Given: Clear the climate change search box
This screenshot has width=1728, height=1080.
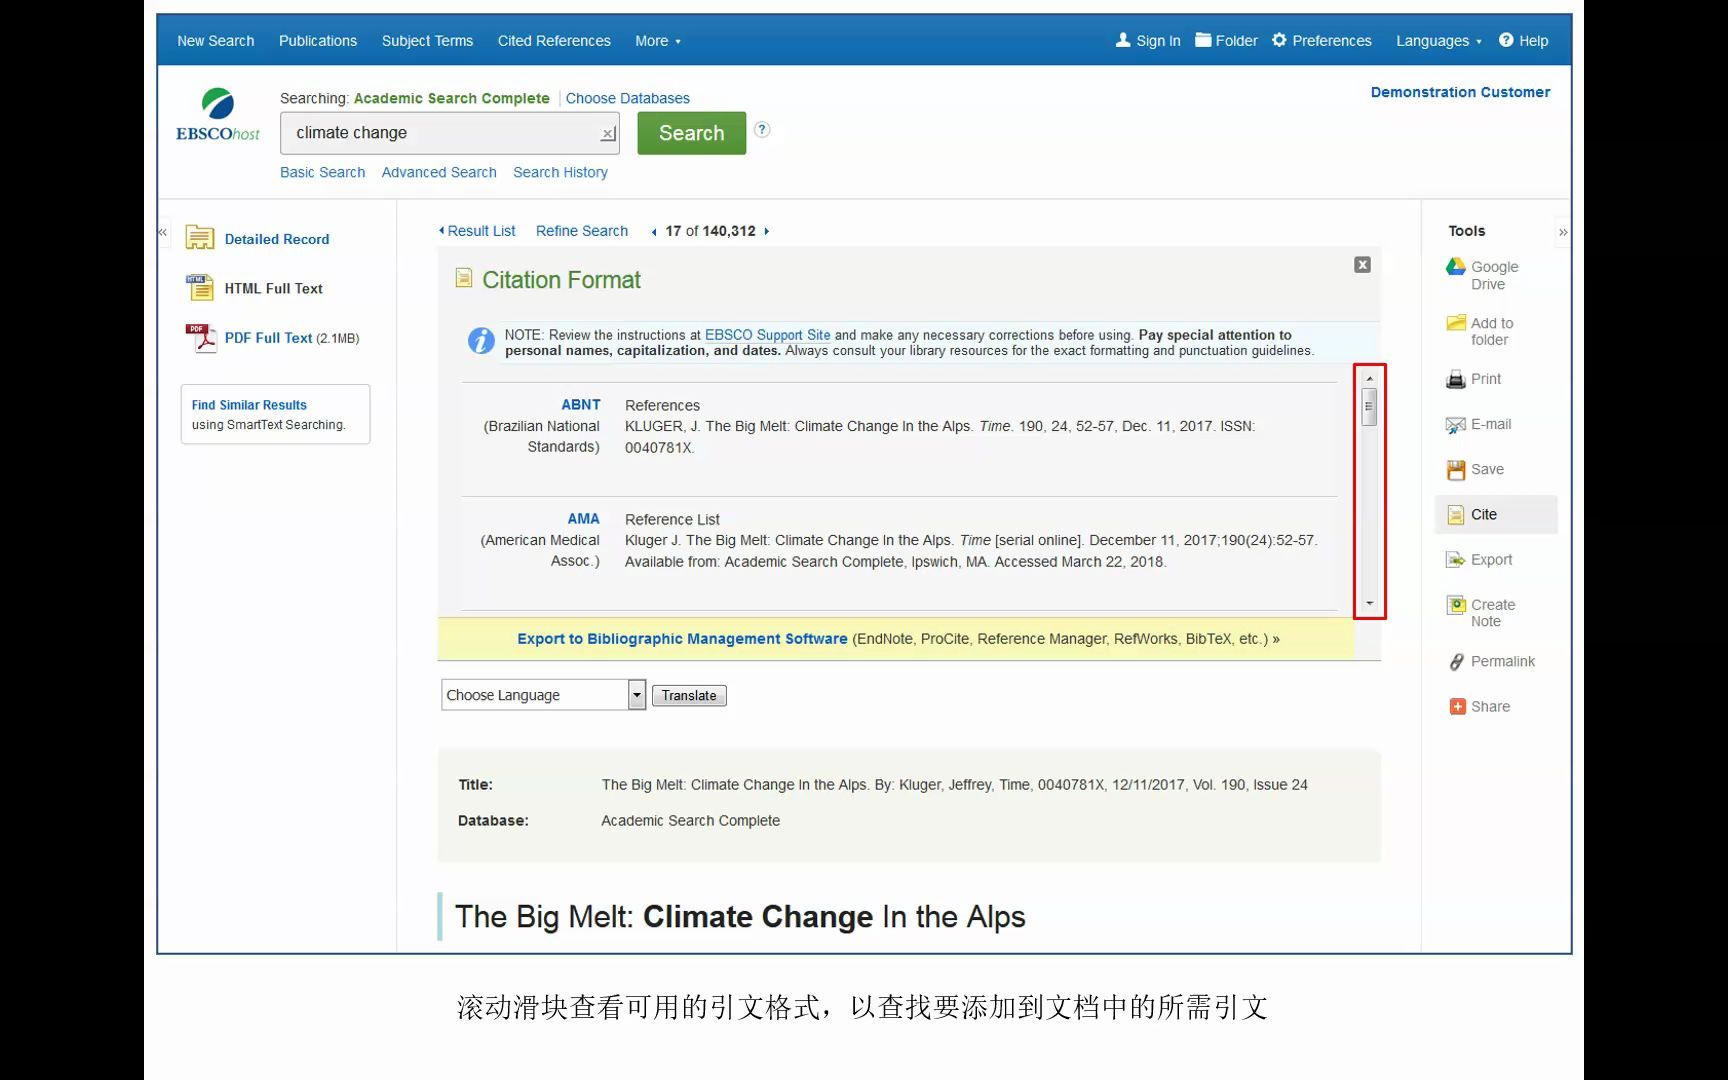Looking at the screenshot, I should 607,134.
